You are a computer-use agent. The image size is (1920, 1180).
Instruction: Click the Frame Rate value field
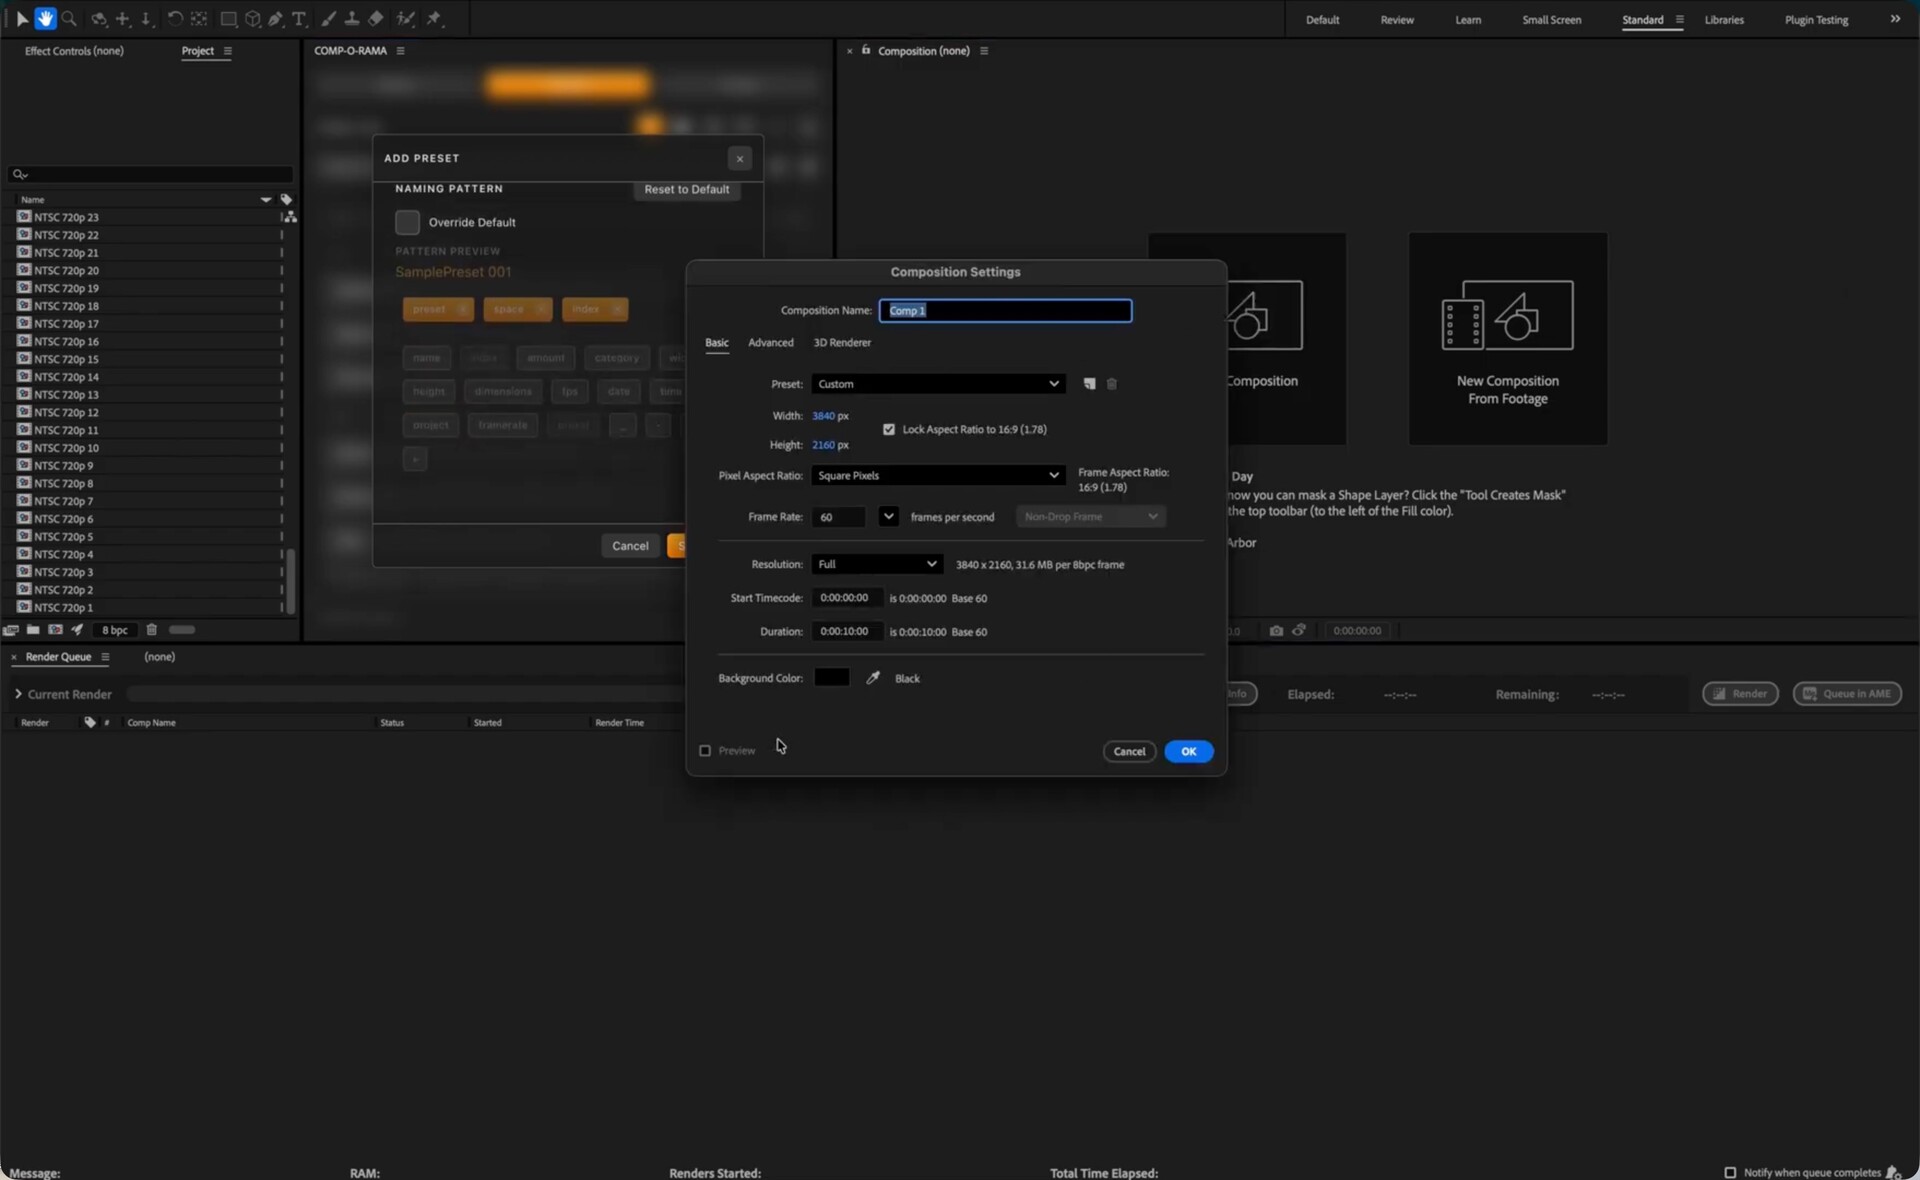click(838, 517)
